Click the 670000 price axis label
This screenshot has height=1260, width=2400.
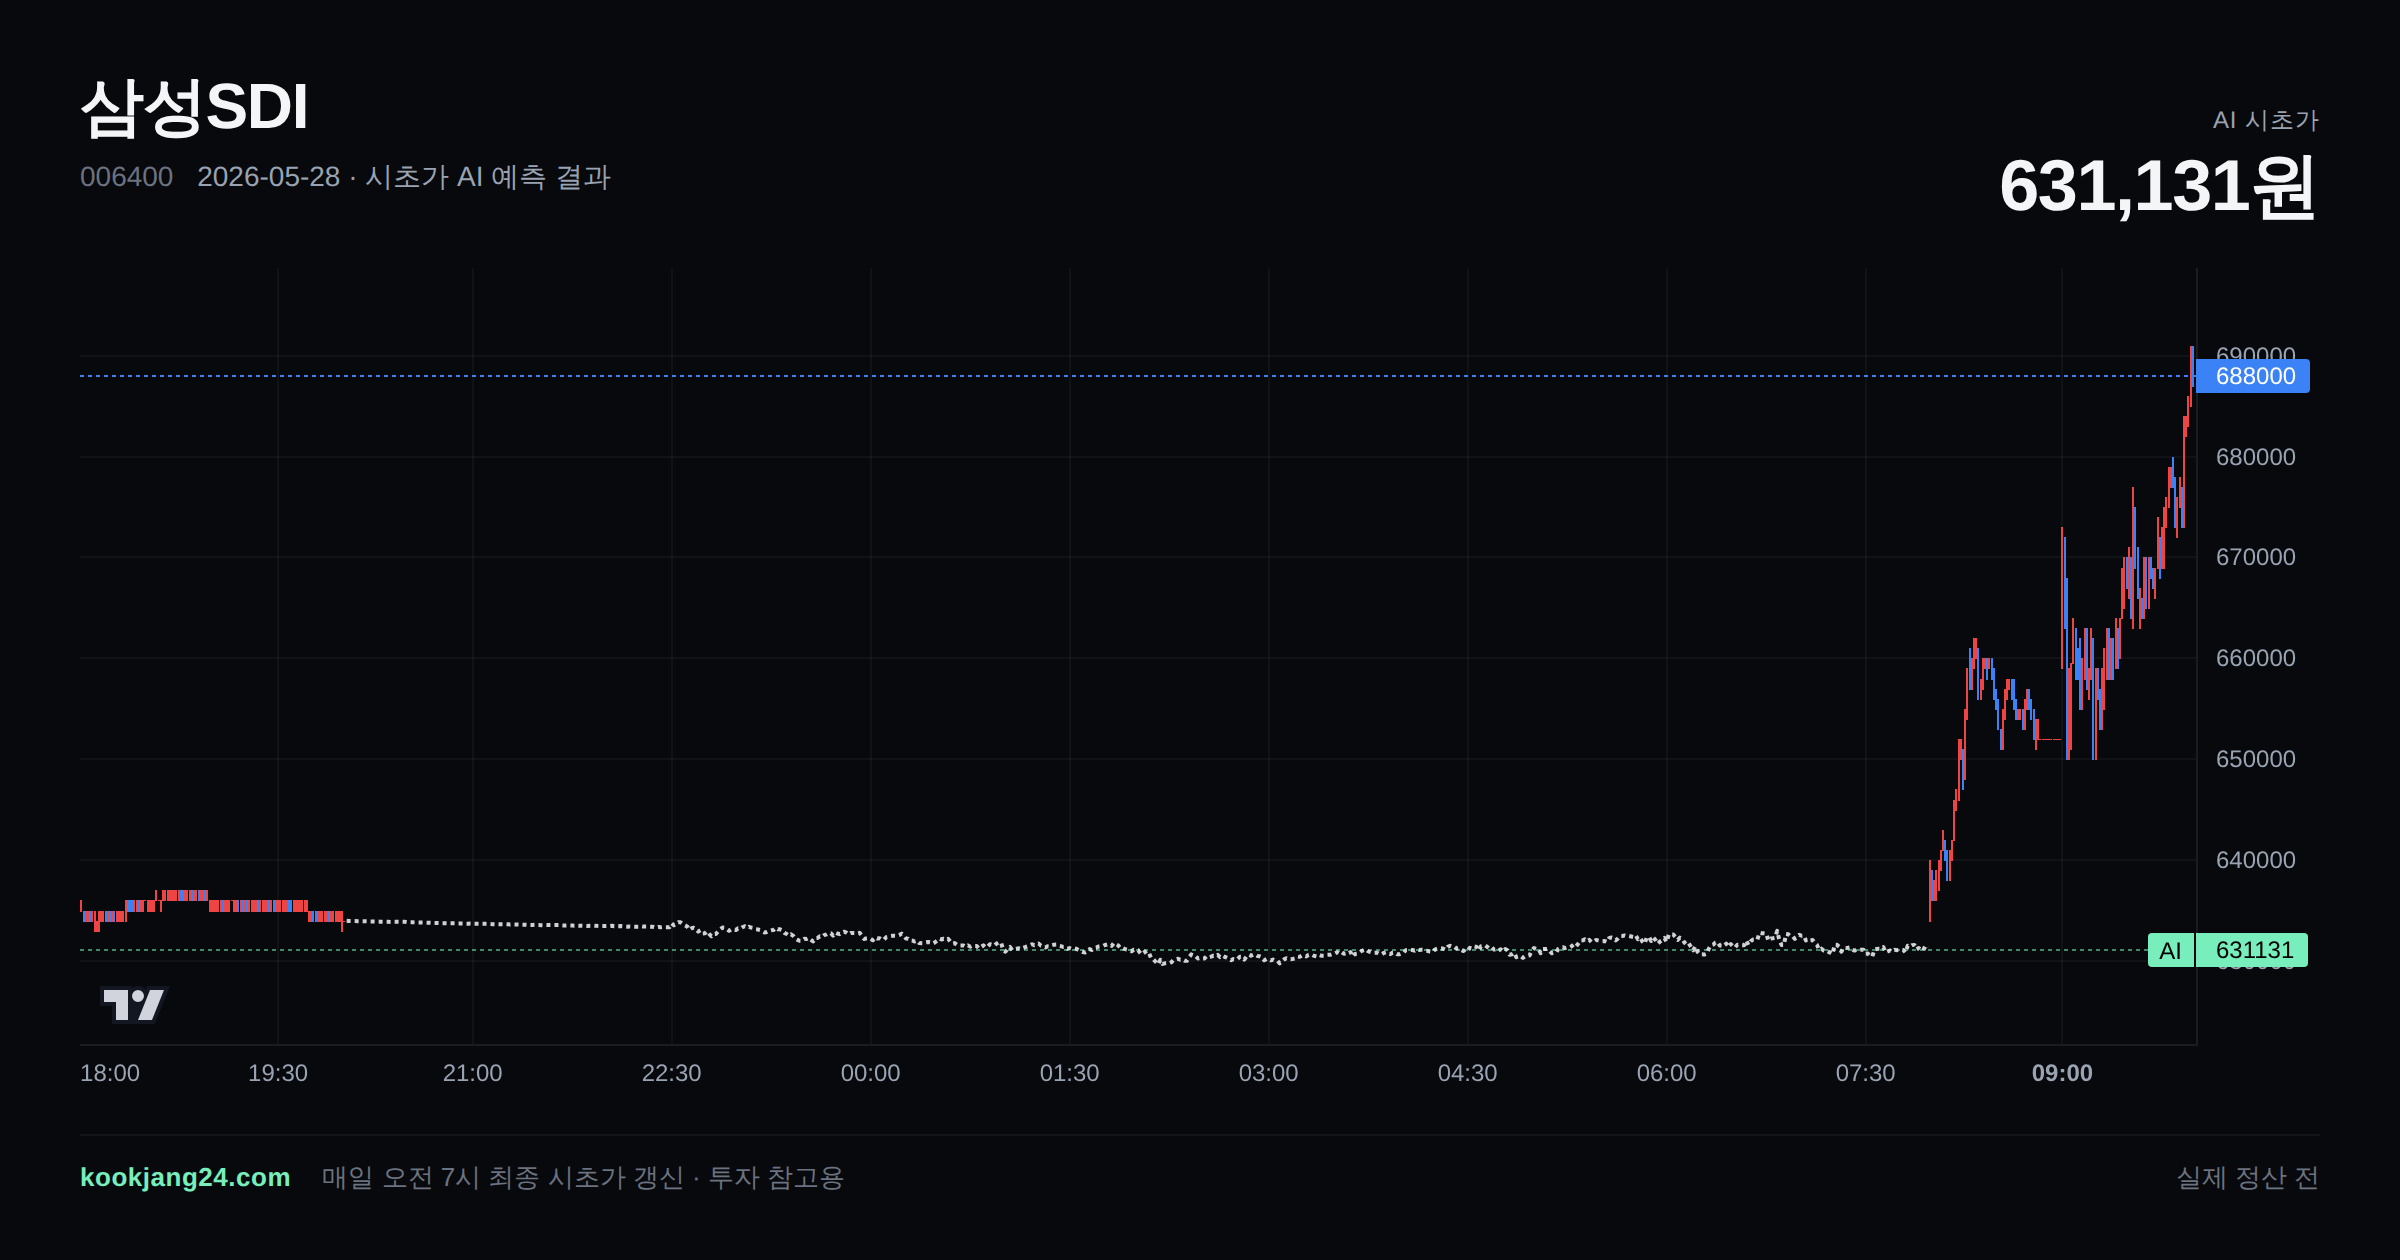(x=2256, y=557)
